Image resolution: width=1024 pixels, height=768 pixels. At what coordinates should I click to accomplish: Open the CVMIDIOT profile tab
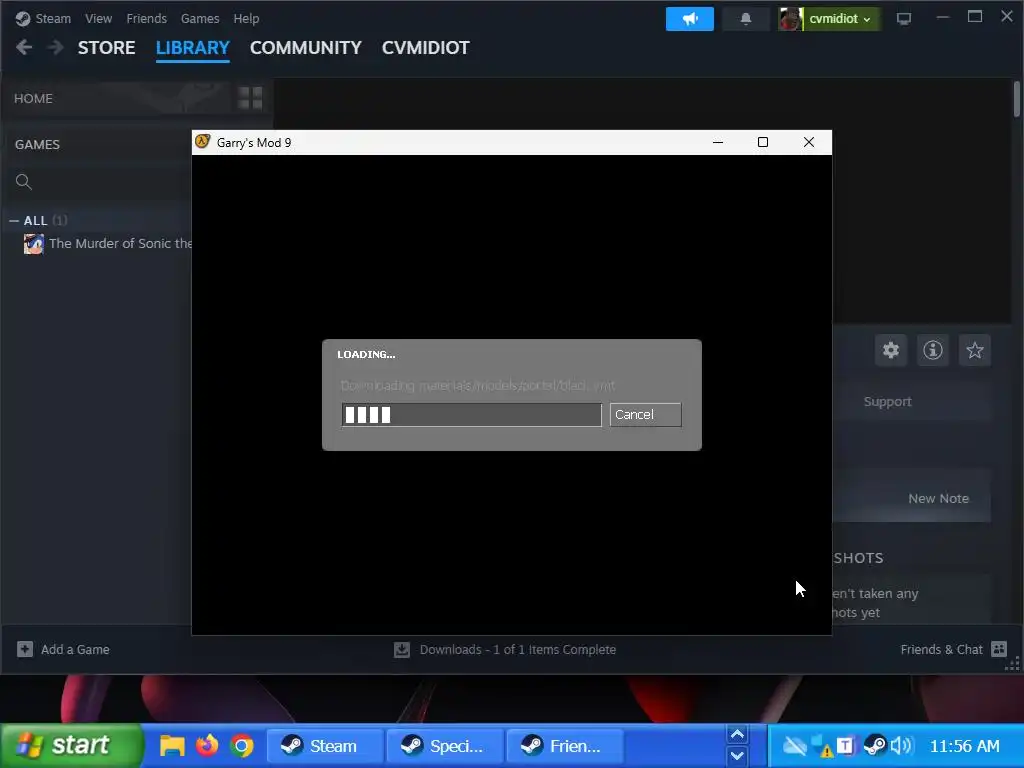[425, 48]
